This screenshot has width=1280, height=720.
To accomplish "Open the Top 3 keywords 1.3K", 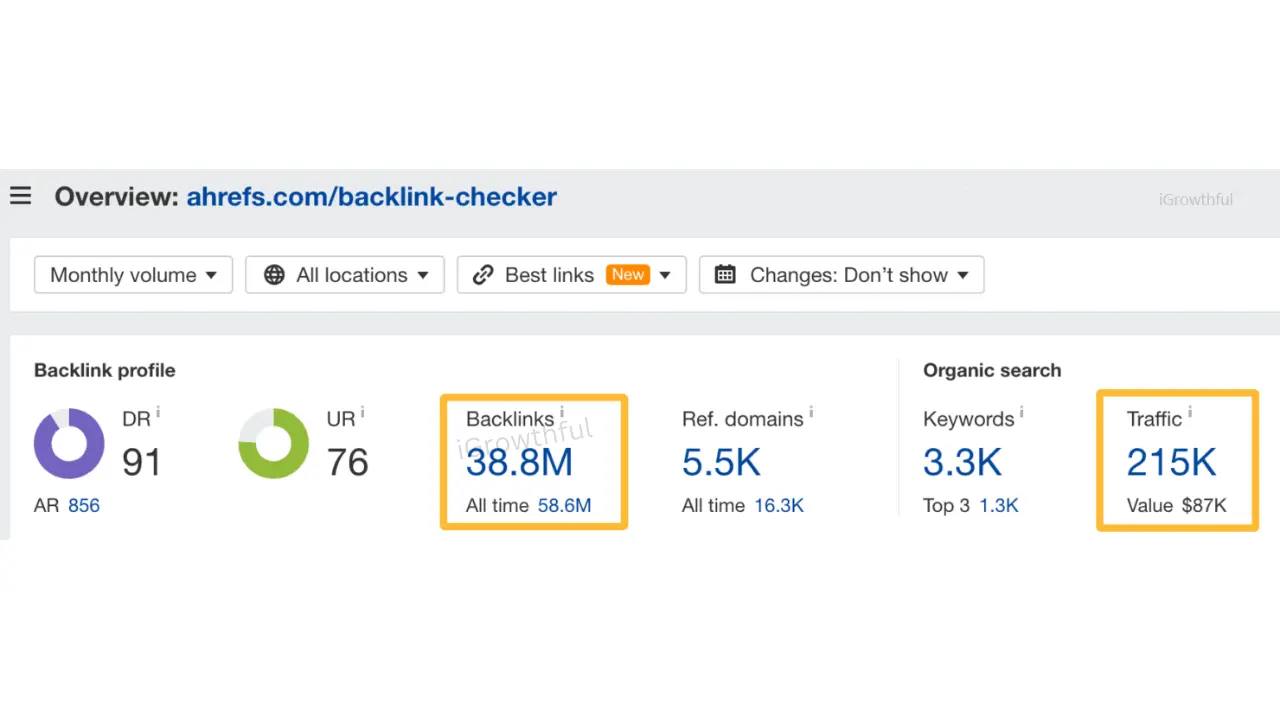I will [999, 505].
